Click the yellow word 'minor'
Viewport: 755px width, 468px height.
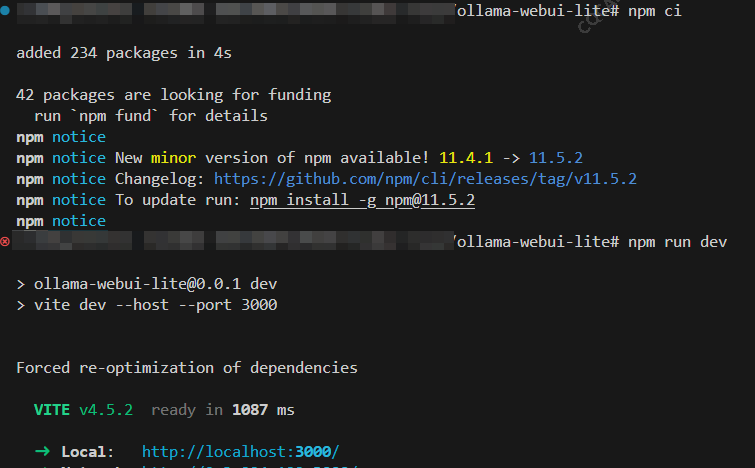coord(173,158)
